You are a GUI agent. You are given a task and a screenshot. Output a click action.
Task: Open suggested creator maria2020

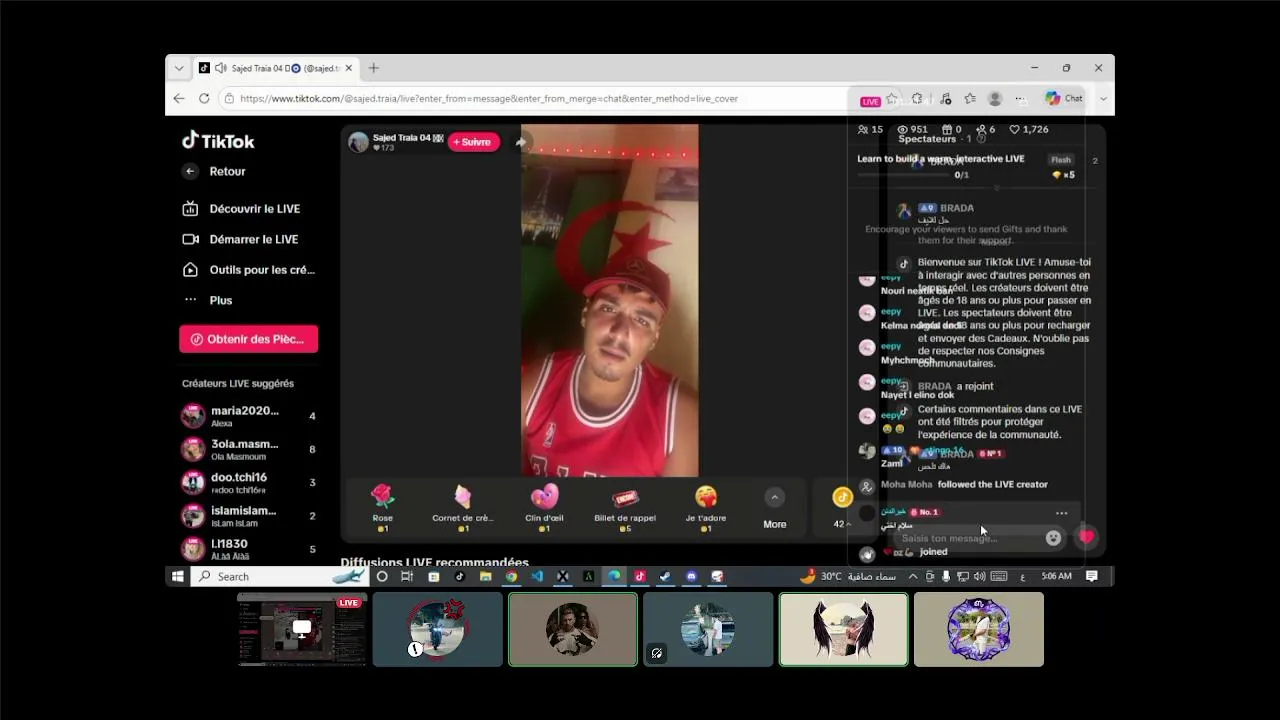(249, 416)
